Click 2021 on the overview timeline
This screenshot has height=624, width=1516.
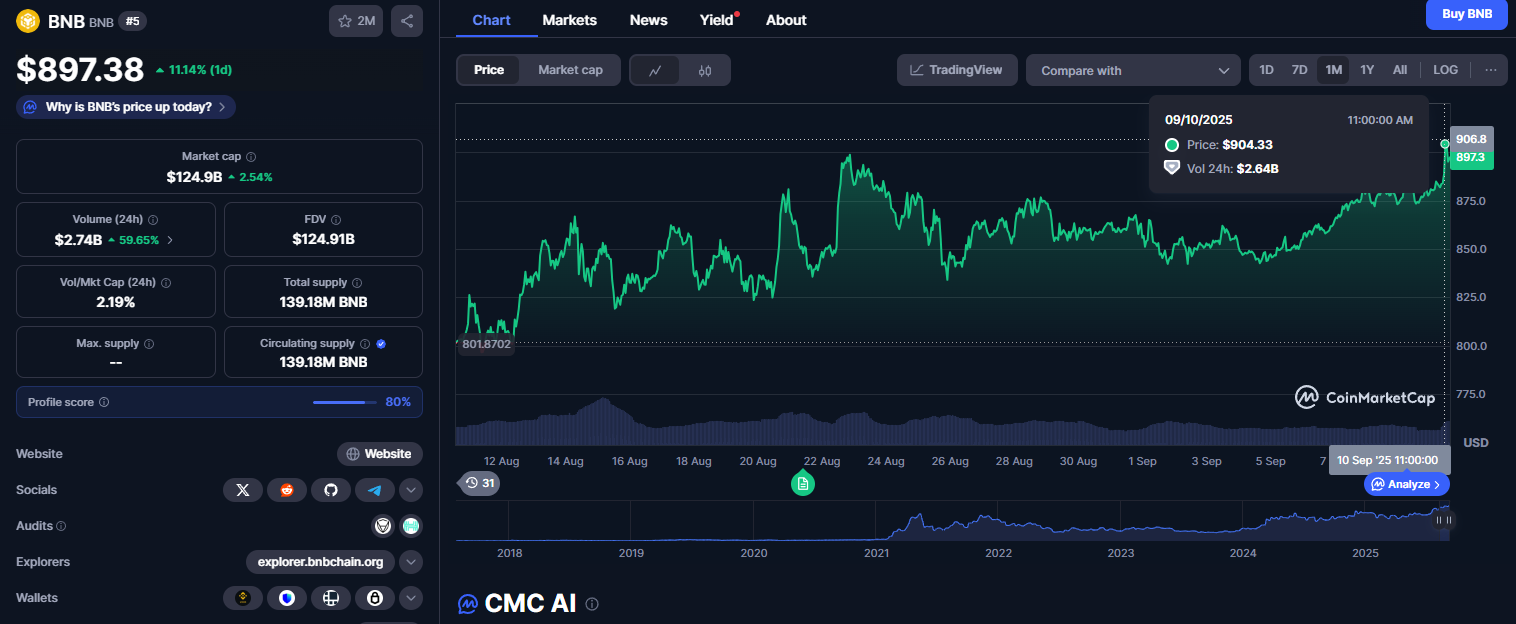[877, 553]
